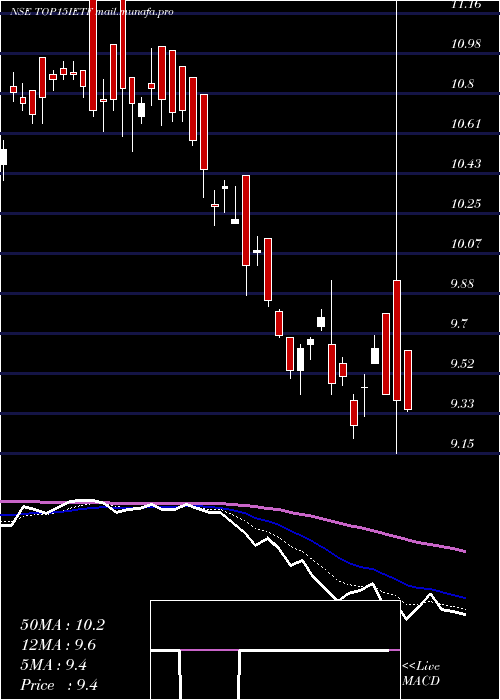Click the 10.25 price axis label
Screen dimensions: 500x700
pos(466,204)
